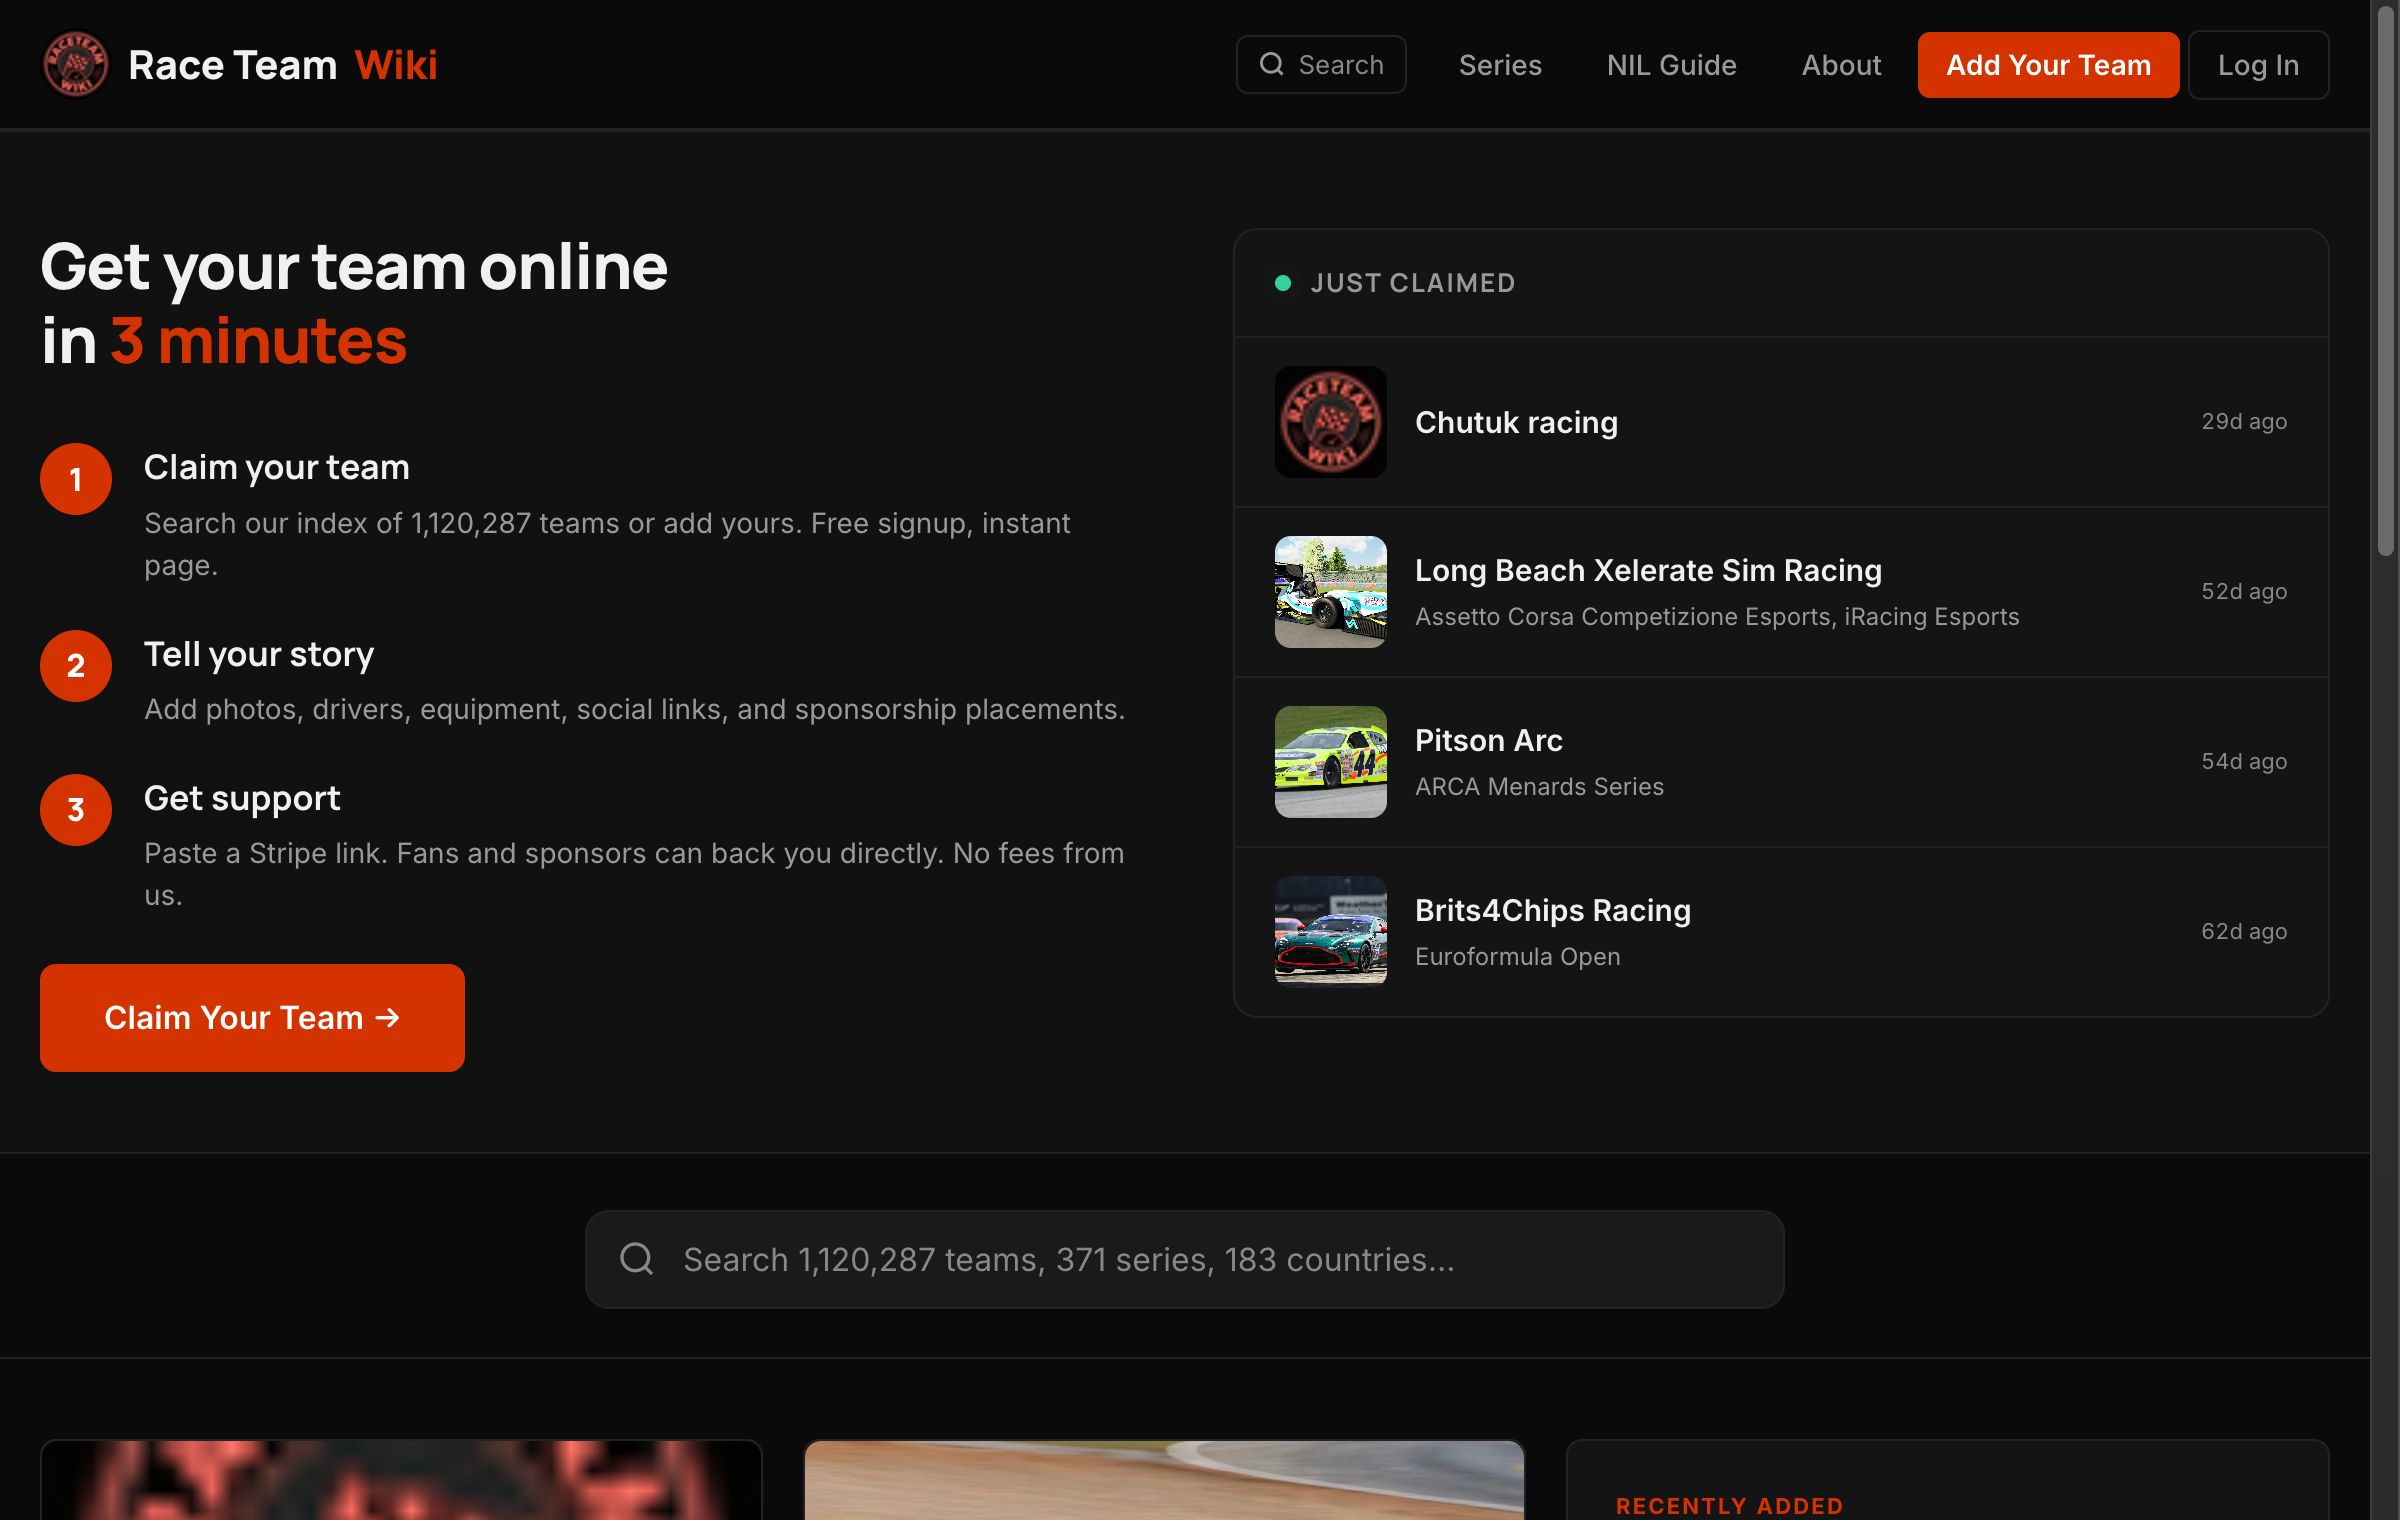The width and height of the screenshot is (2400, 1520).
Task: Open Long Beach Xelerate Sim Racing thumbnail
Action: pyautogui.click(x=1330, y=592)
